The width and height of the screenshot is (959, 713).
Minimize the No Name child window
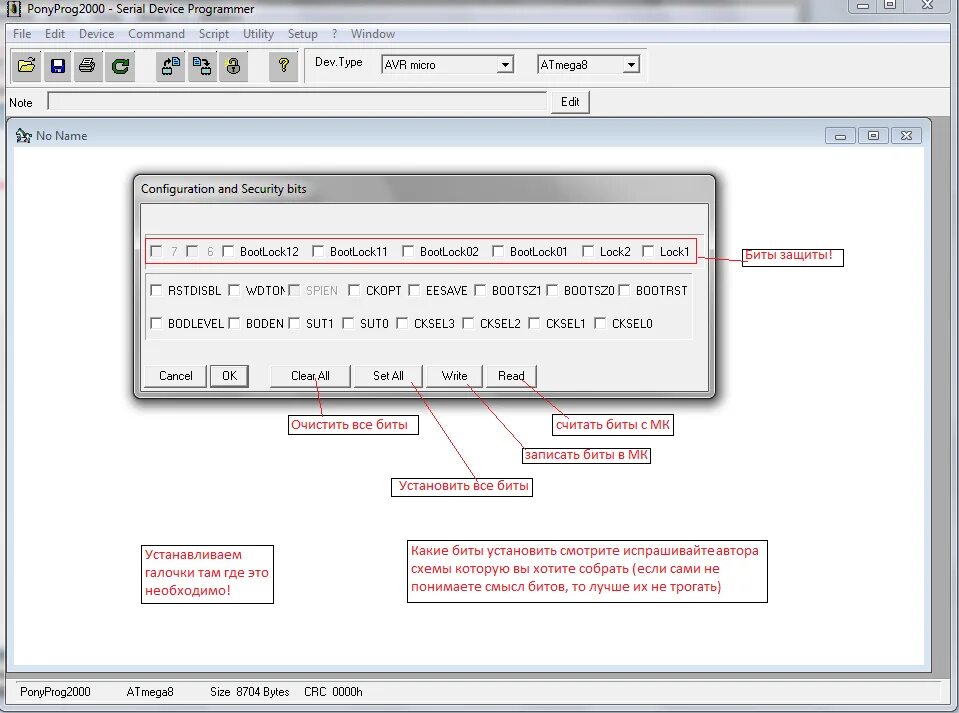pos(840,135)
